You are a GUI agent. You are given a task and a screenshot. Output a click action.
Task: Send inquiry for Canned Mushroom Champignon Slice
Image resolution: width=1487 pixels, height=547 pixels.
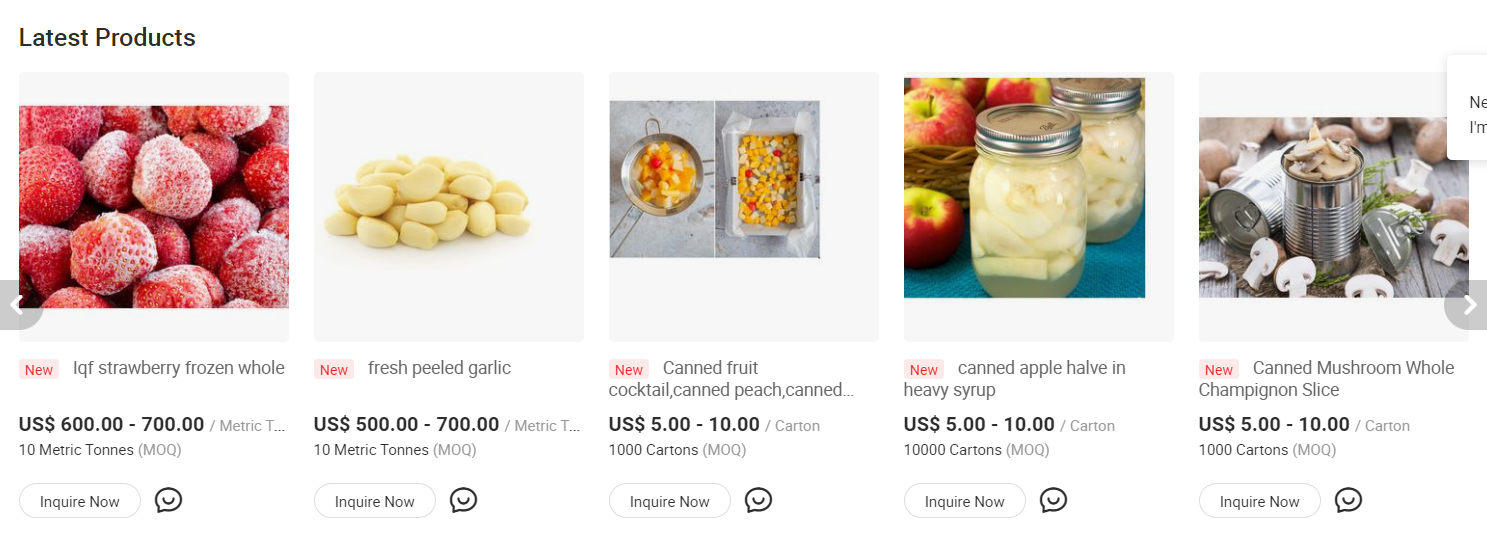point(1260,501)
